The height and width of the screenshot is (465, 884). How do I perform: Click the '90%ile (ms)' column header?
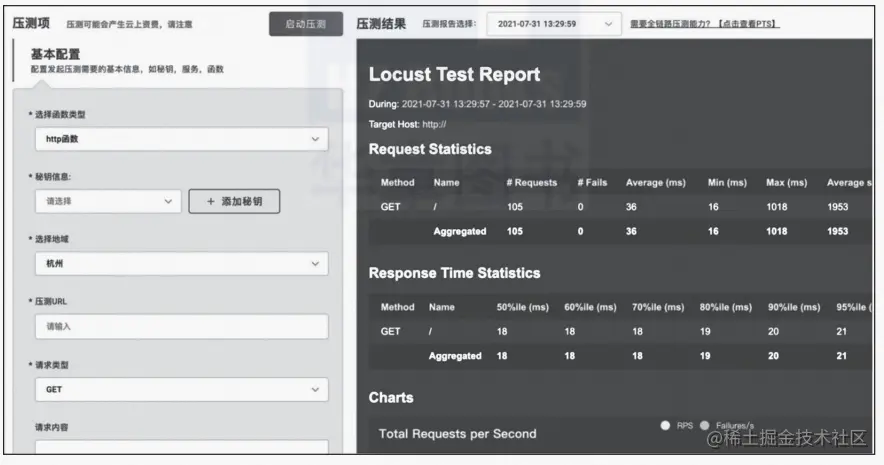tap(794, 307)
